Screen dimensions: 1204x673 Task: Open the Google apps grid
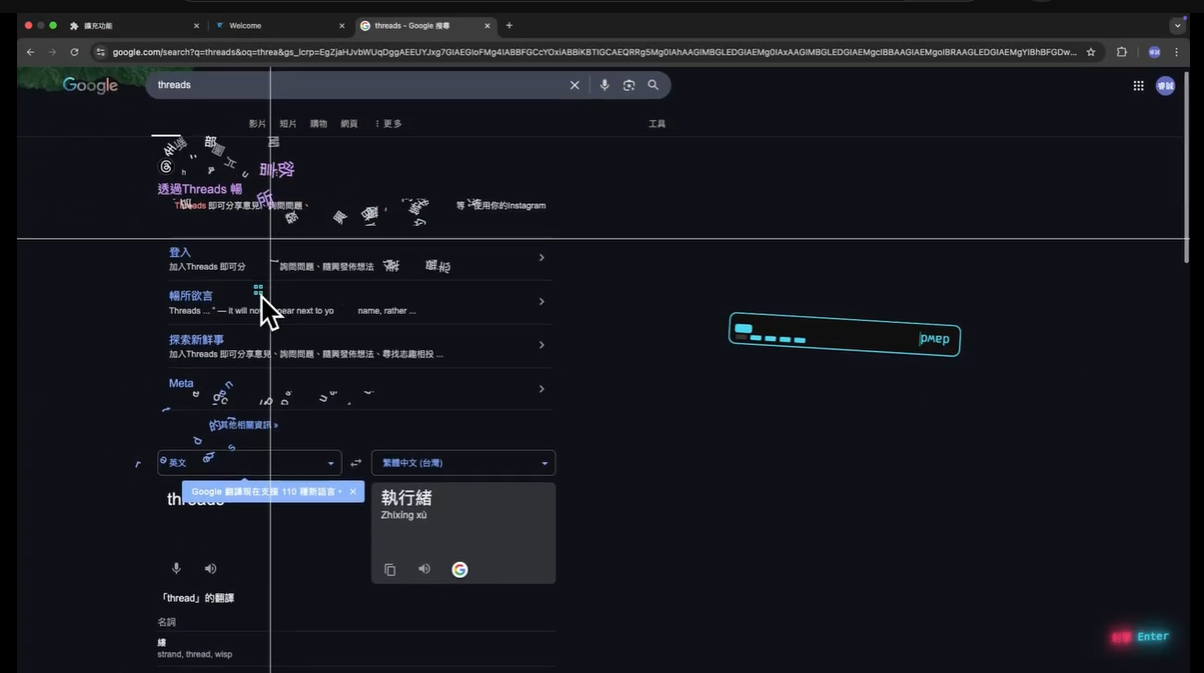click(x=1138, y=86)
